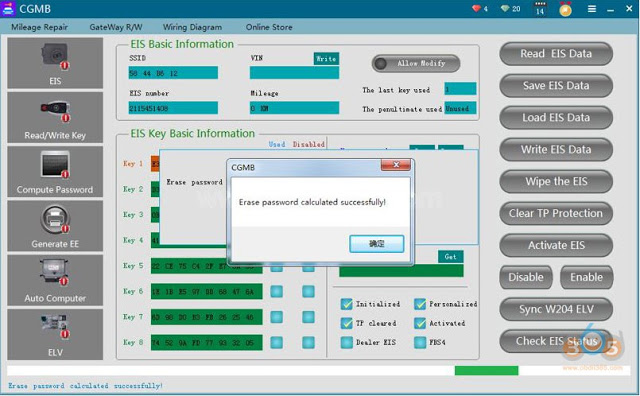Screen dimensions: 640x396
Task: Check the Dealer EIS checkbox
Action: [347, 342]
